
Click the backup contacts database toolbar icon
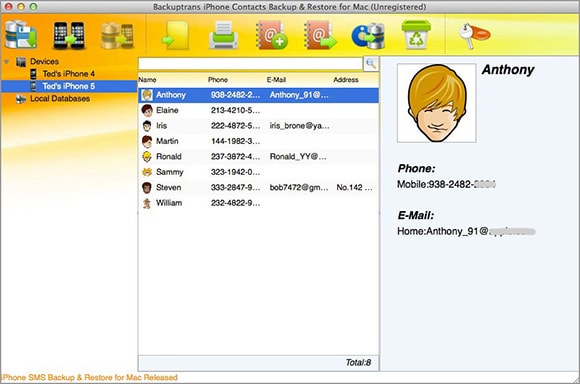pyautogui.click(x=21, y=35)
